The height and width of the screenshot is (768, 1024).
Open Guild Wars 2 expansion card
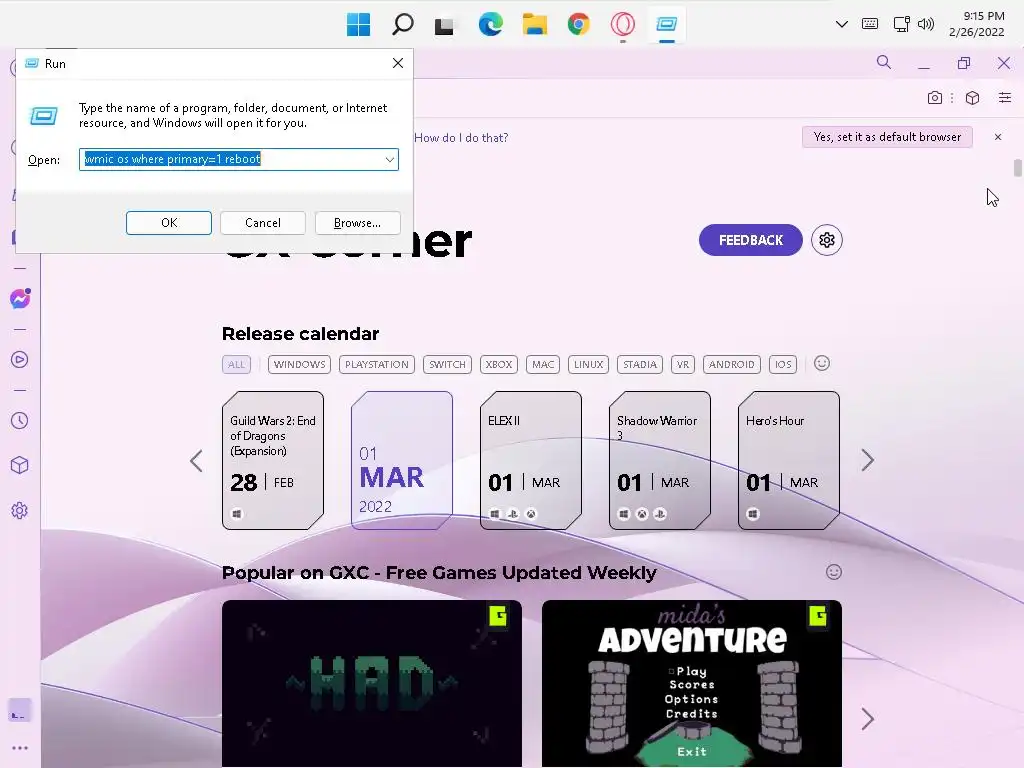pos(273,460)
